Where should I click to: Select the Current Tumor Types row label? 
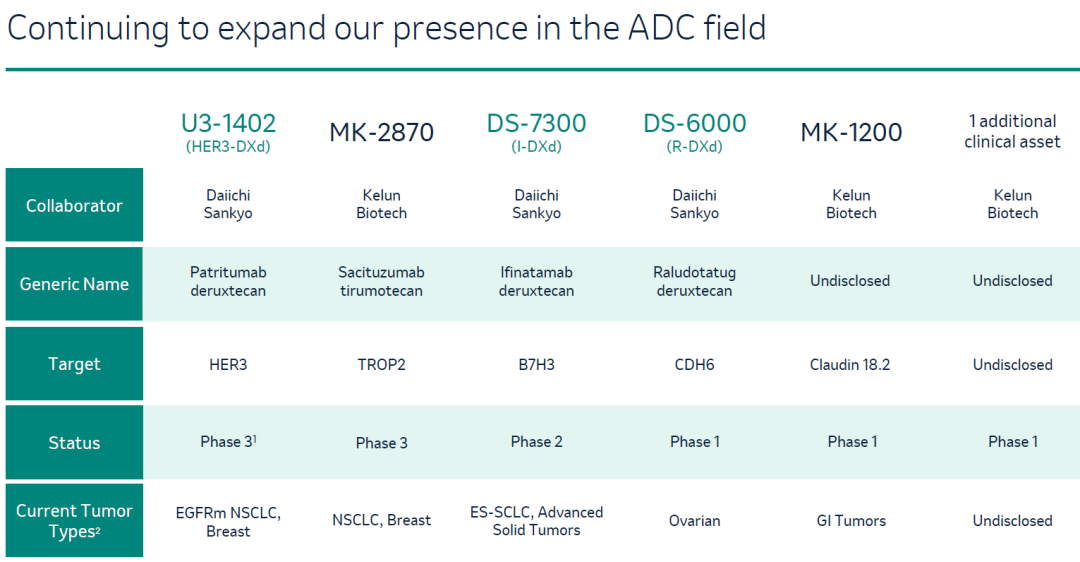(74, 521)
